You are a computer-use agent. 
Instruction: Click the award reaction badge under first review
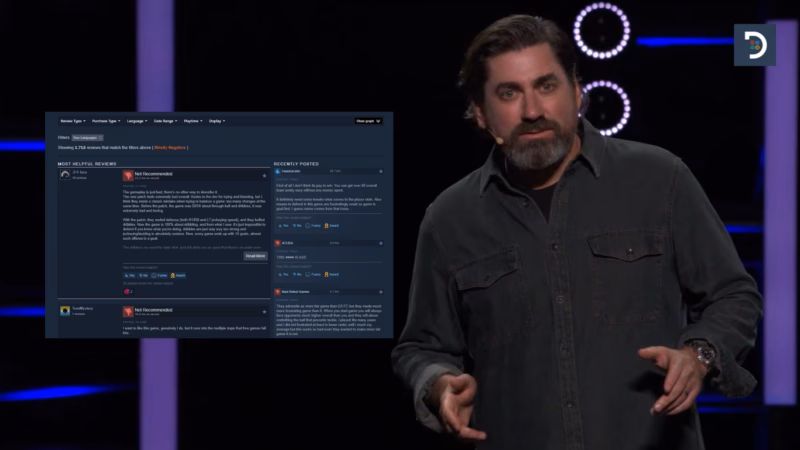[128, 291]
